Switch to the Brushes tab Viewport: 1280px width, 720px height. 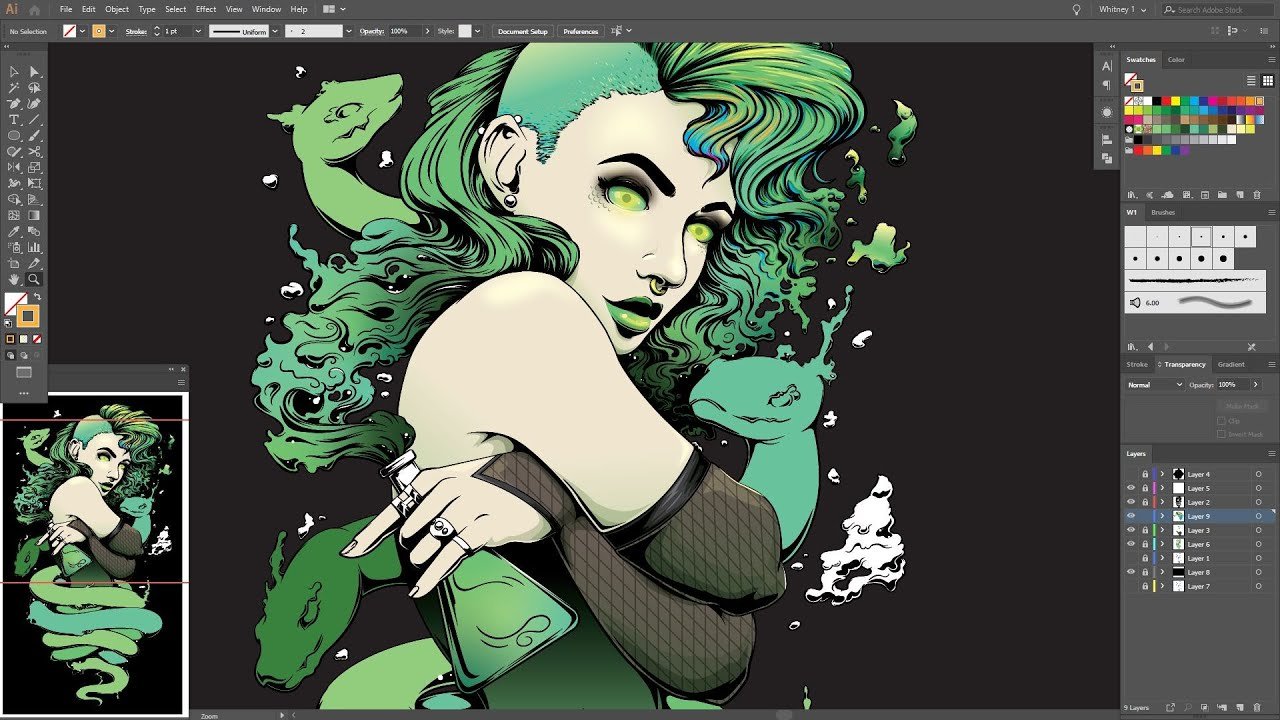click(1163, 213)
